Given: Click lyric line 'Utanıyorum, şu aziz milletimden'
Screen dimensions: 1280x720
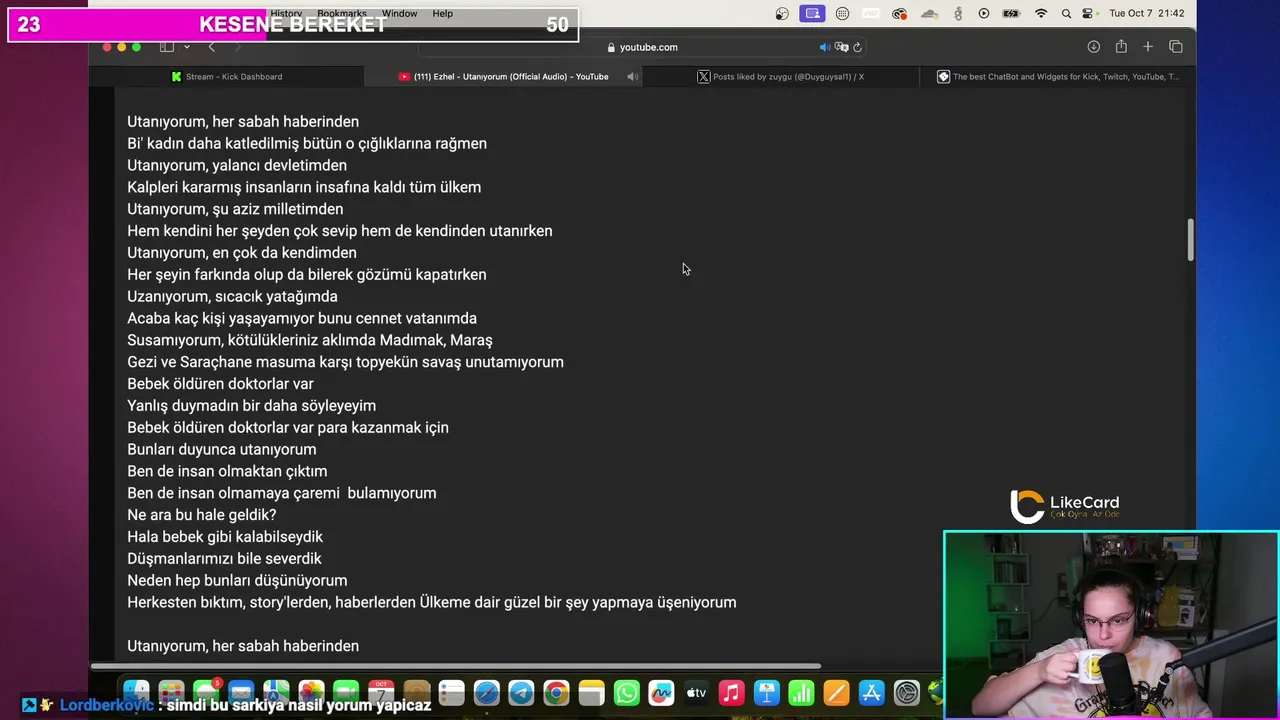Looking at the screenshot, I should pos(235,209).
